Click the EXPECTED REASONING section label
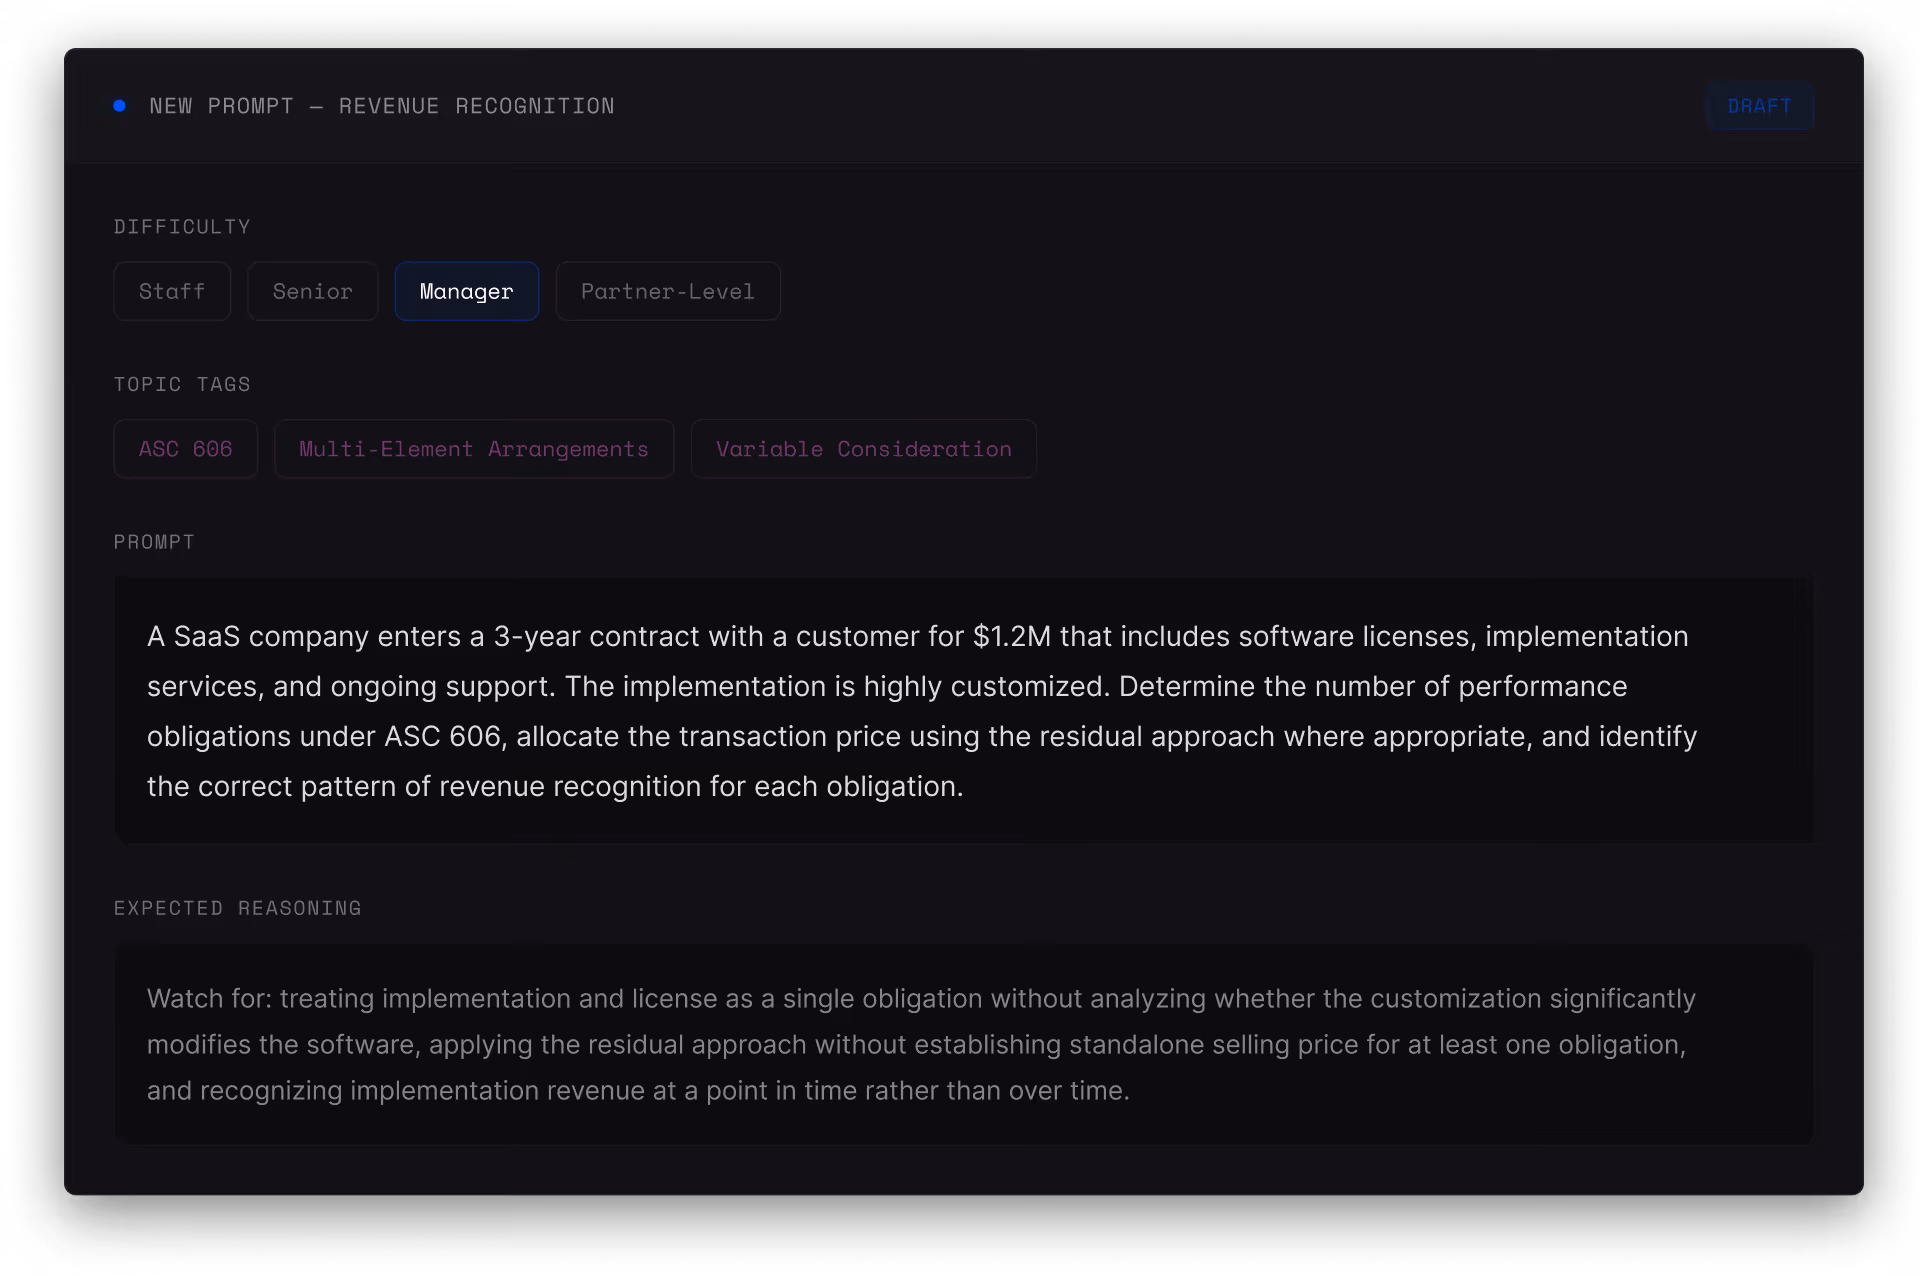The height and width of the screenshot is (1276, 1929). pyautogui.click(x=238, y=908)
